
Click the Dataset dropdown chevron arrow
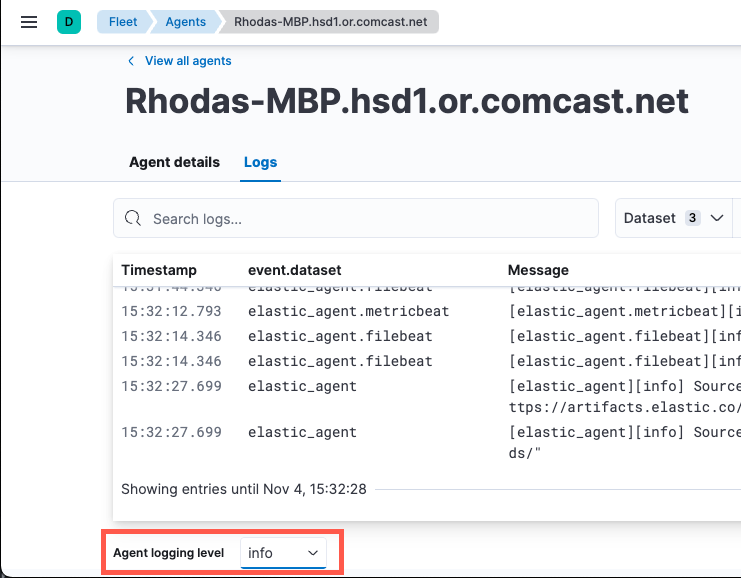[x=716, y=218]
